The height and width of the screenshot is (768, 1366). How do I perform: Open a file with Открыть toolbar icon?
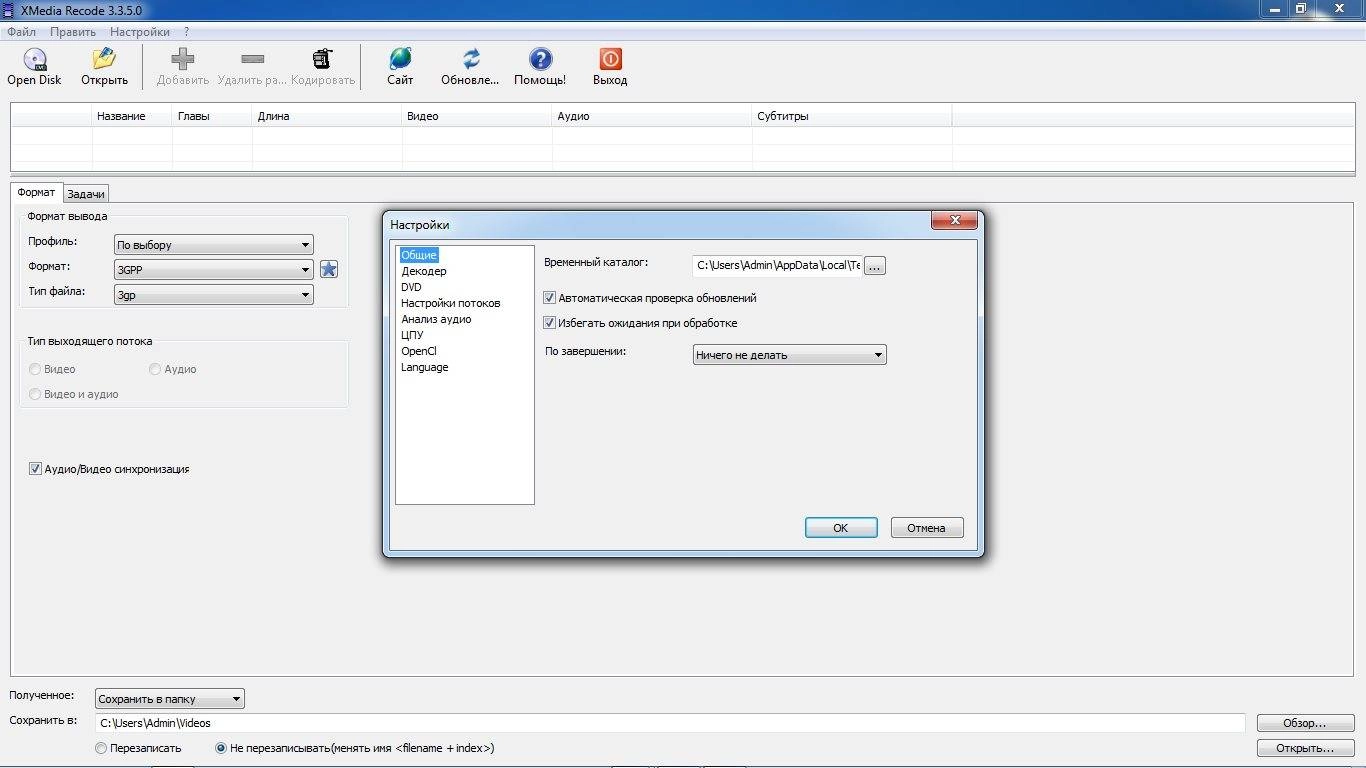[x=104, y=59]
